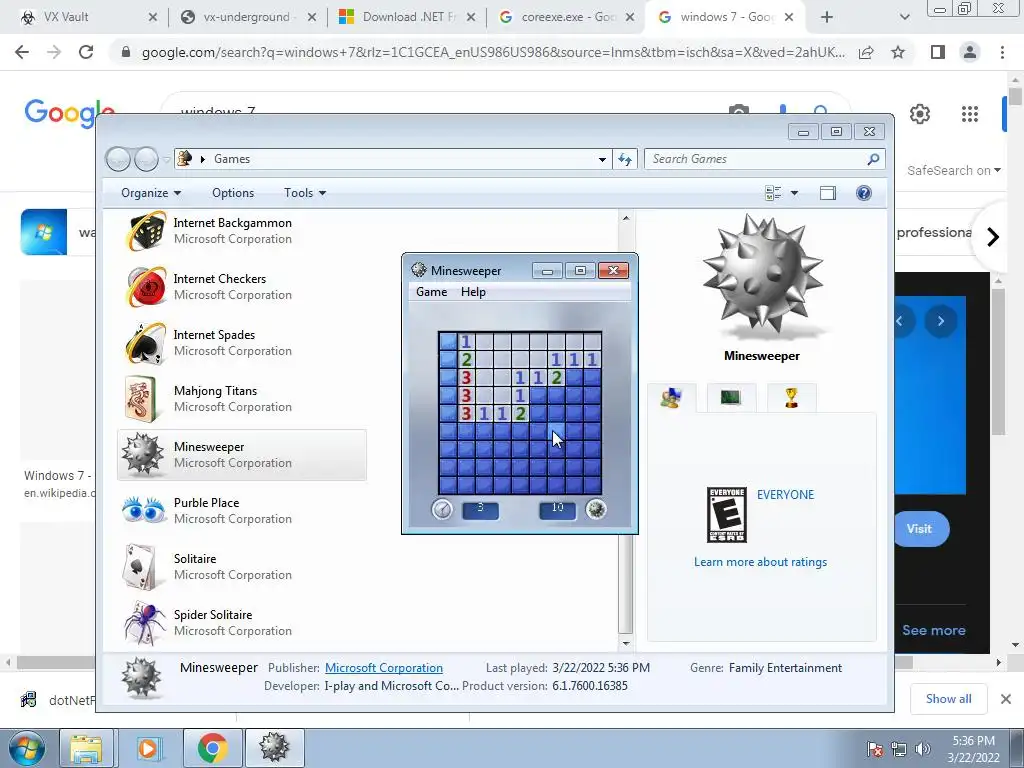Open Chrome tab search chevron
The image size is (1024, 768).
(904, 17)
